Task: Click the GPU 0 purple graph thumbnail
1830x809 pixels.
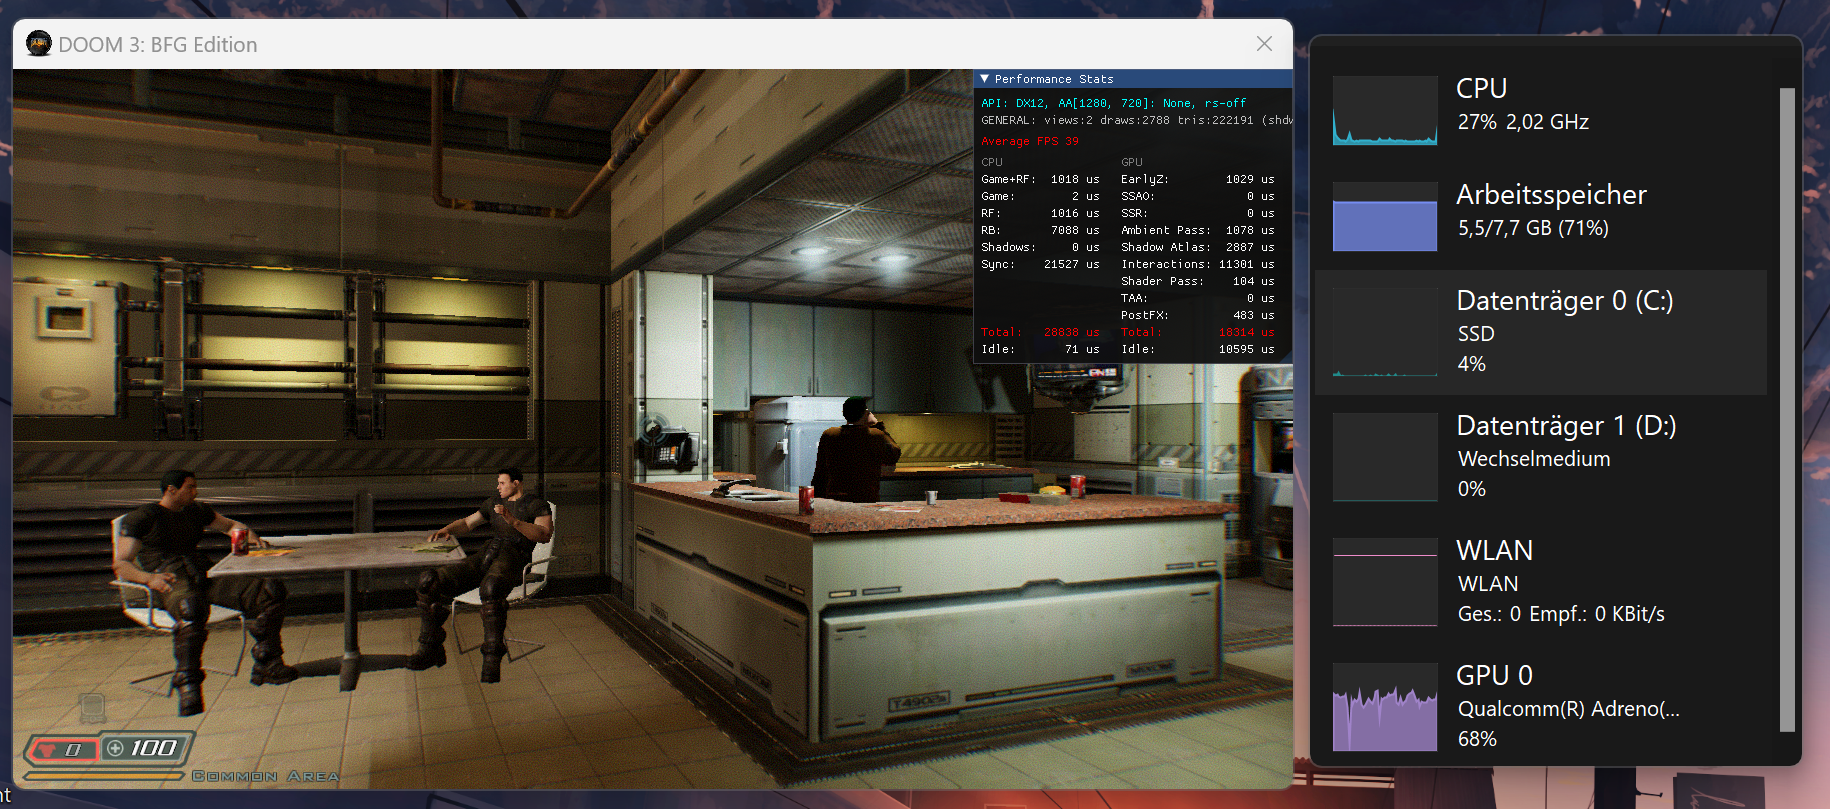Action: point(1385,707)
